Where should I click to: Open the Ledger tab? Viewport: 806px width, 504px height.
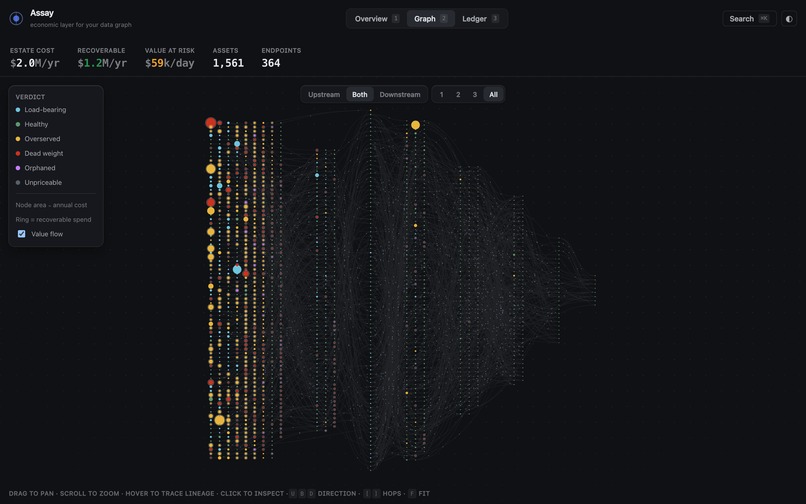tap(481, 19)
